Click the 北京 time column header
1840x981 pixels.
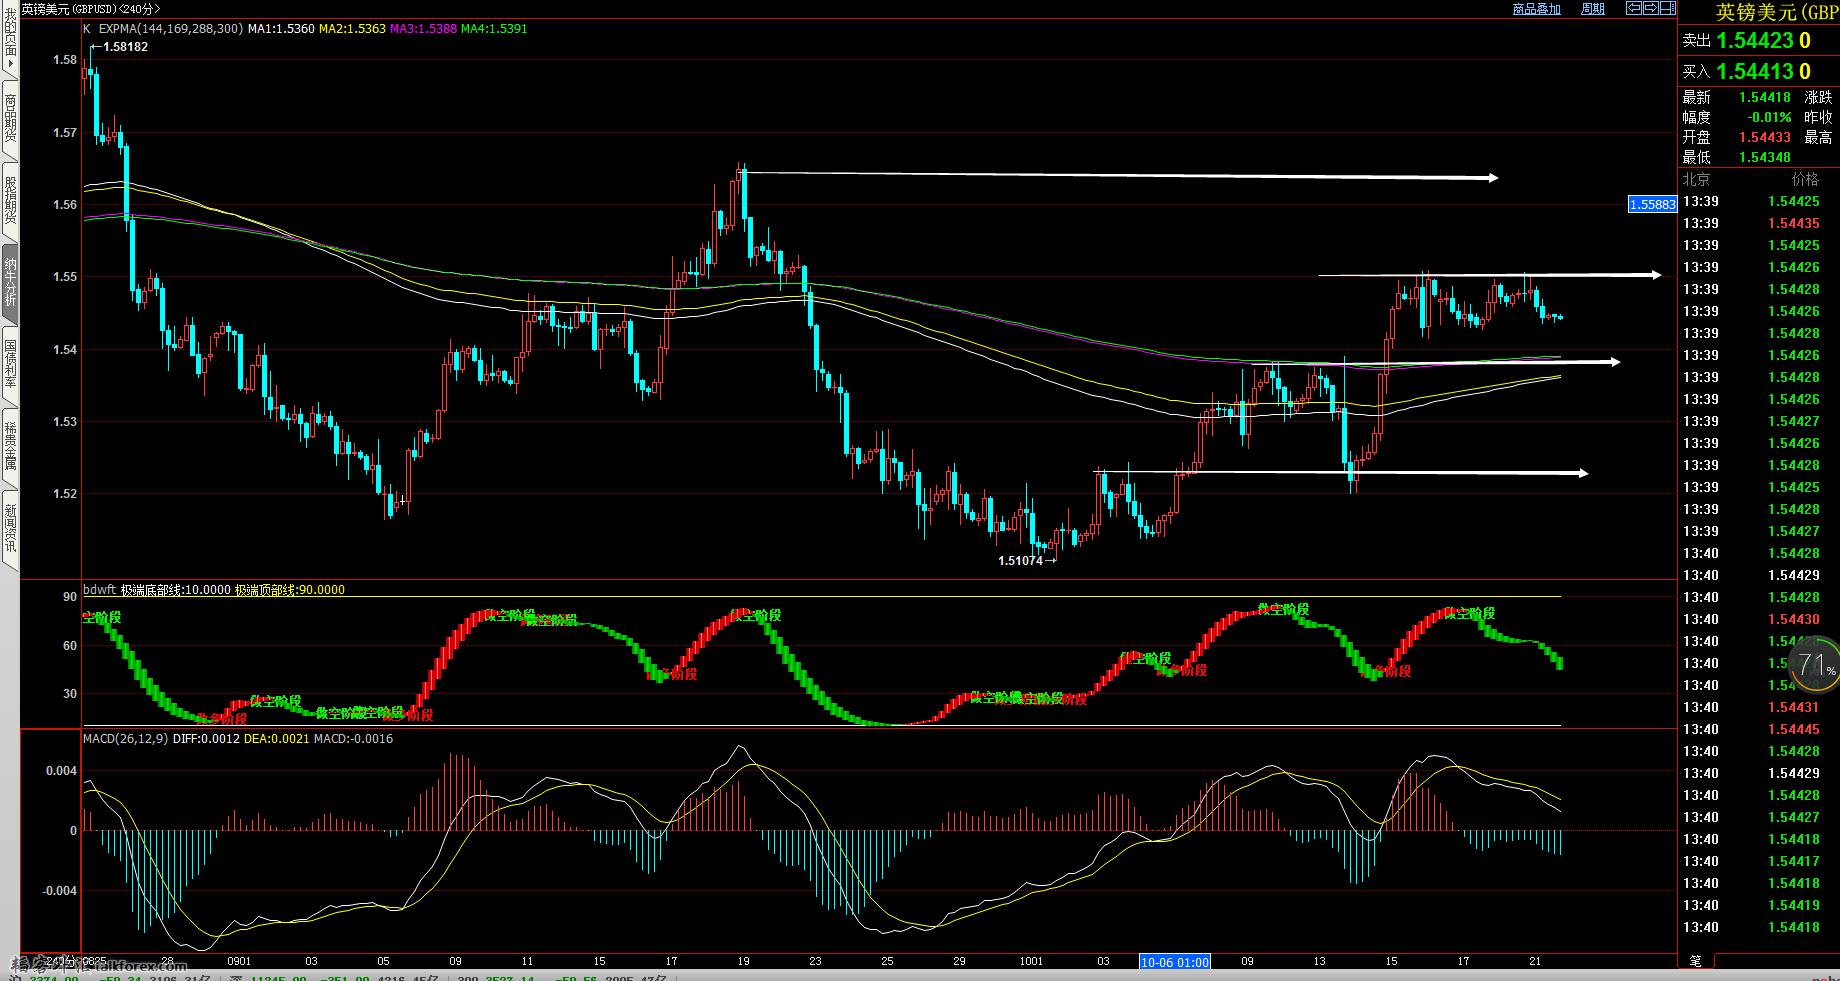1696,179
